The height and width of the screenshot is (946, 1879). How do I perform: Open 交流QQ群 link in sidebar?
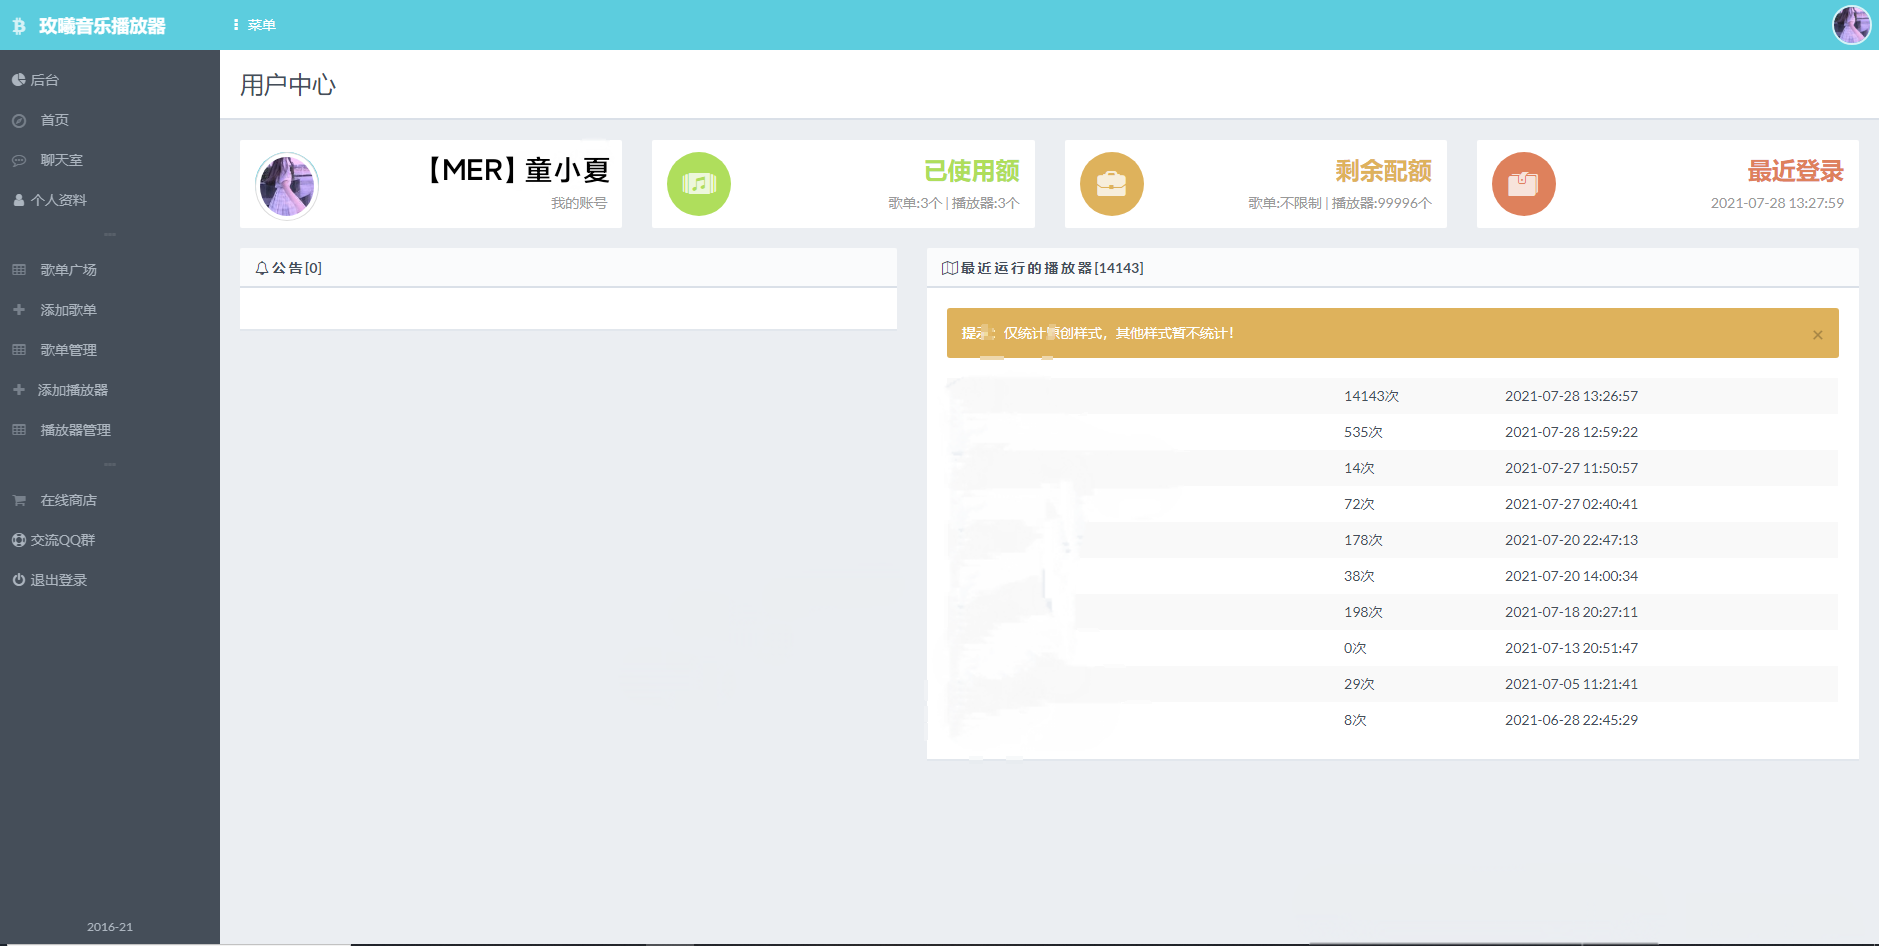62,540
